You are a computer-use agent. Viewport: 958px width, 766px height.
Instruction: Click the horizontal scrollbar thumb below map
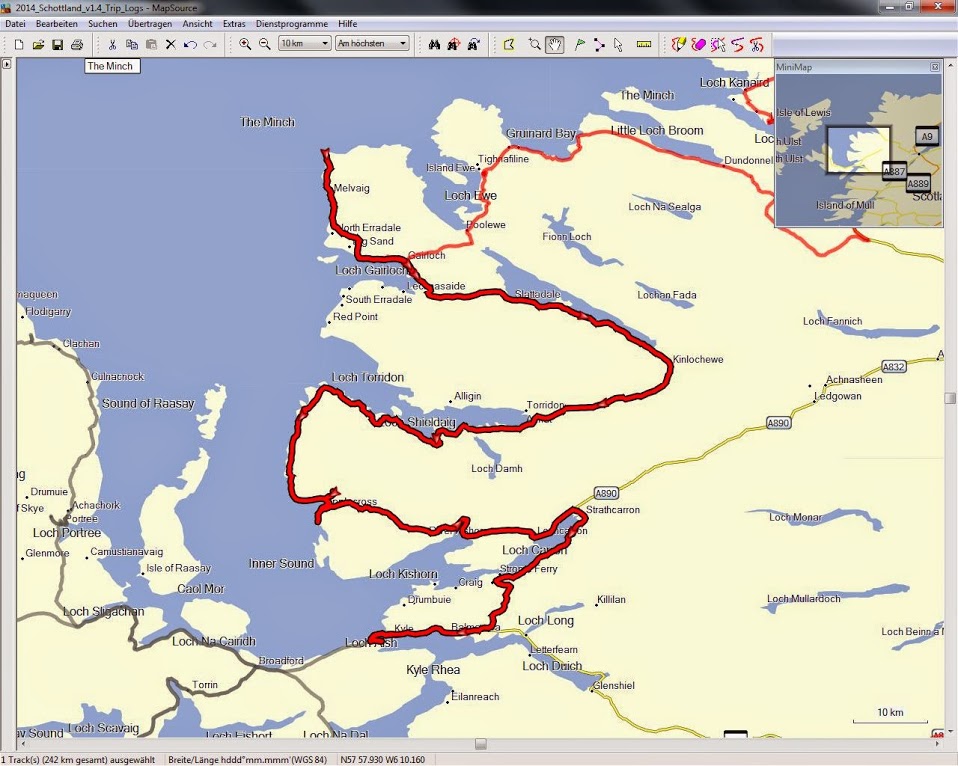481,744
